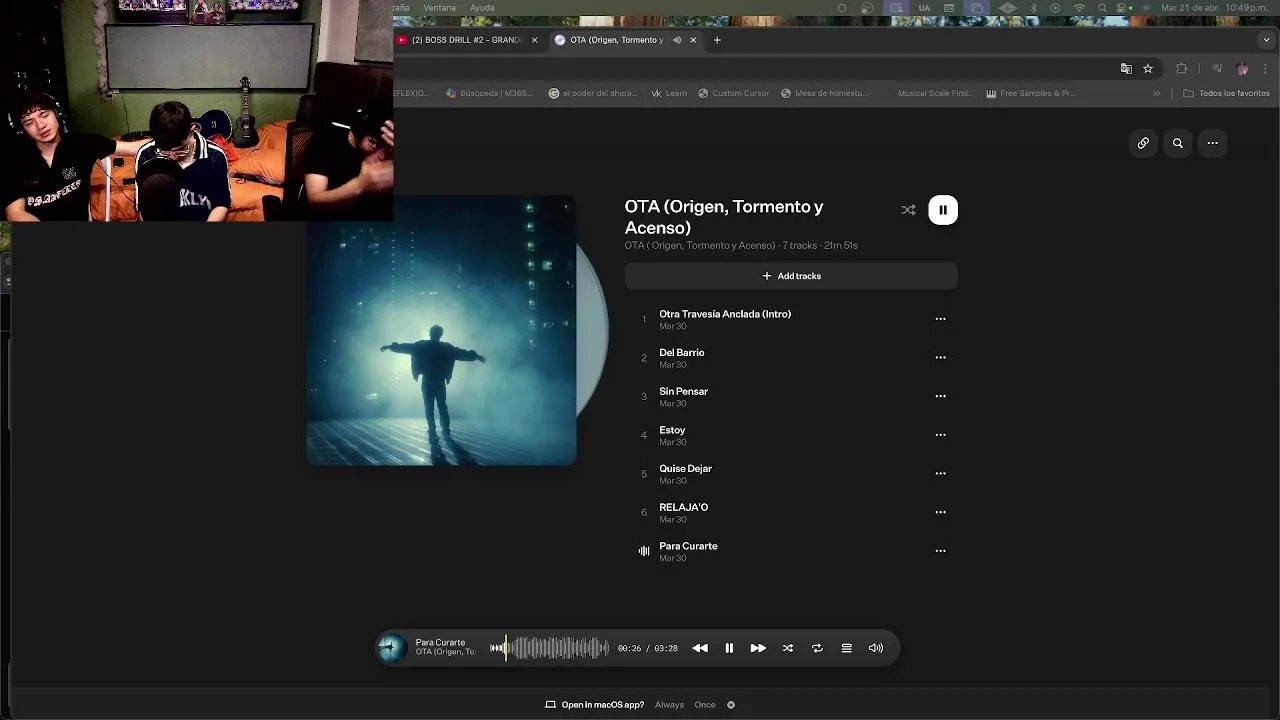This screenshot has width=1280, height=720.
Task: Open options for Otra Travesía Anclada (Intro)
Action: coord(940,319)
